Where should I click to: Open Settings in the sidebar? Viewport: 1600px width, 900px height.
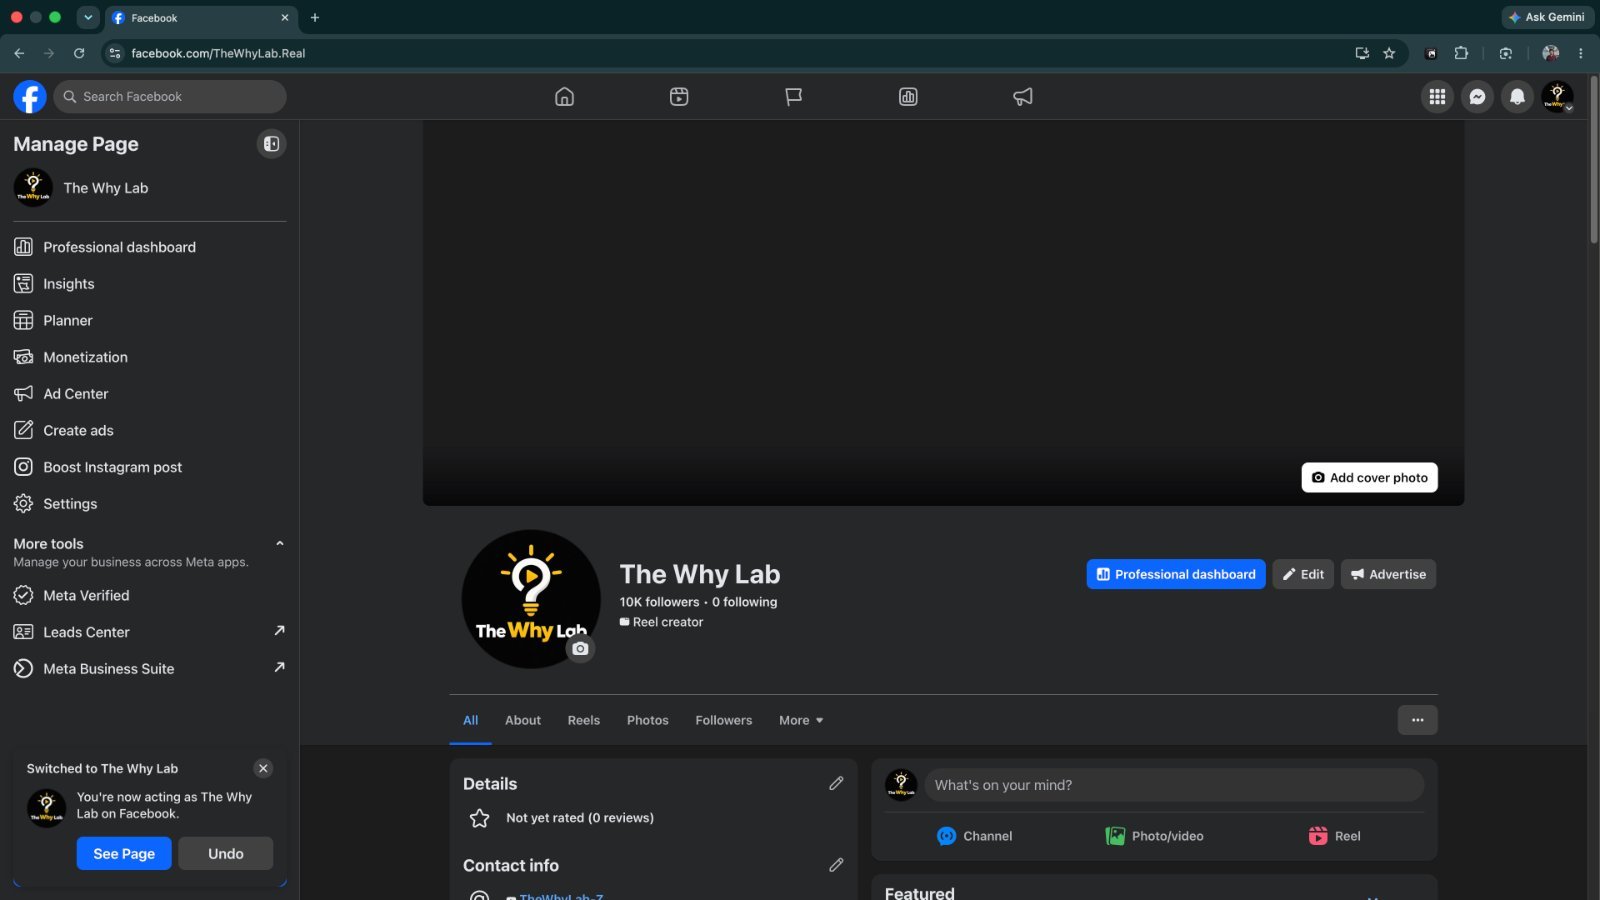click(x=150, y=504)
